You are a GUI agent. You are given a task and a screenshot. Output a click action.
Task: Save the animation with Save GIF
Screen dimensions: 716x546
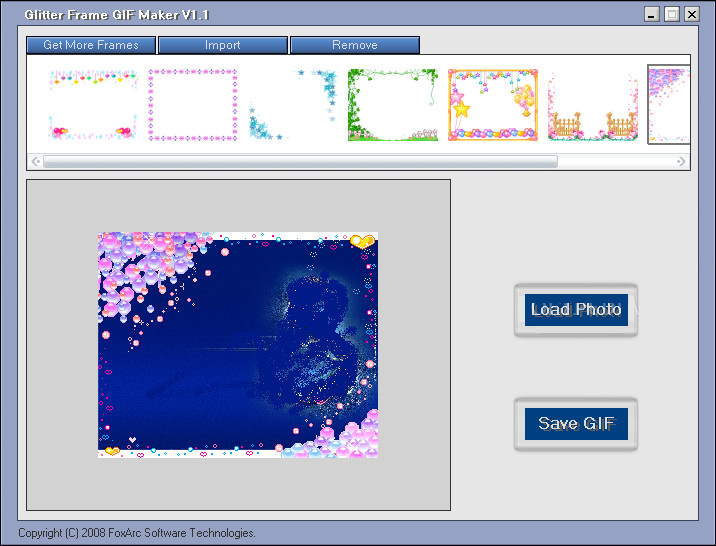click(576, 424)
